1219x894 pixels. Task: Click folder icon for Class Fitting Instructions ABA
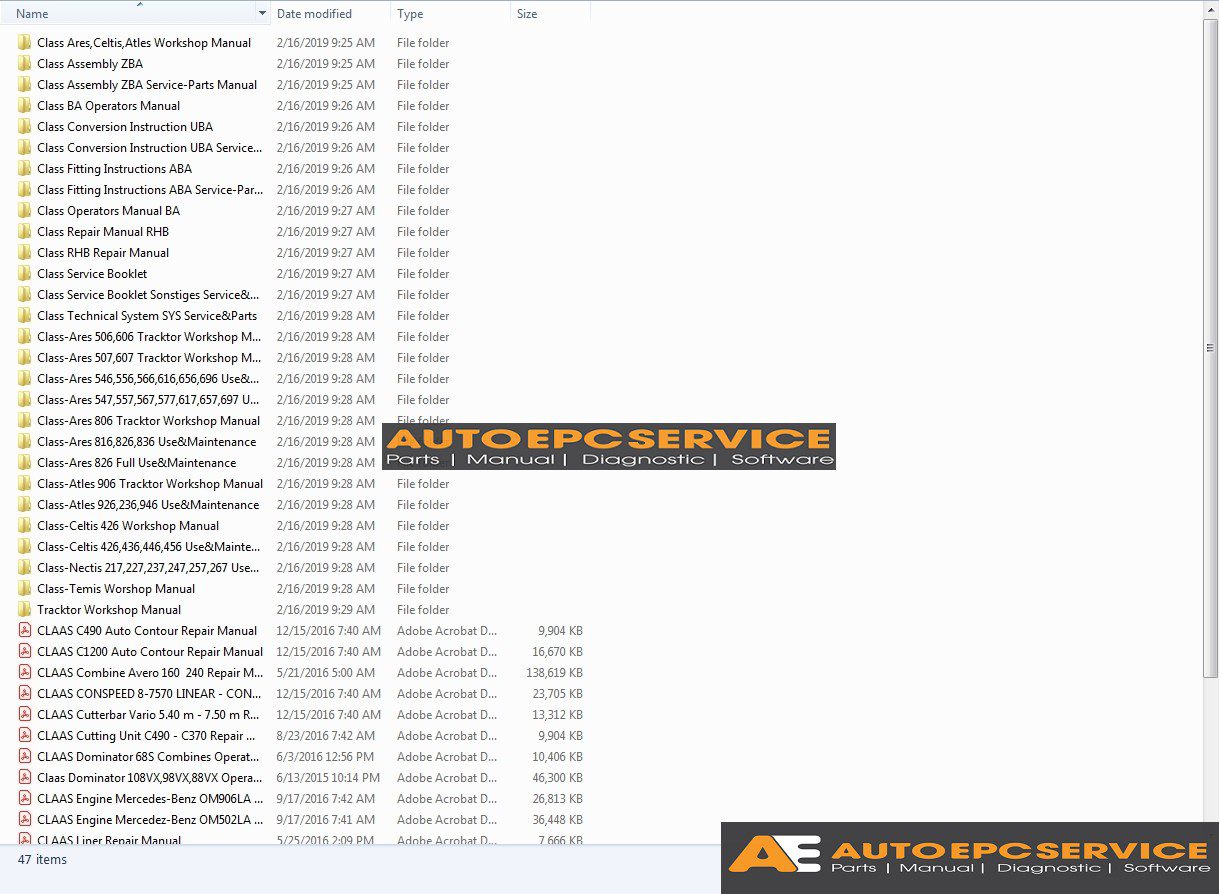coord(24,169)
